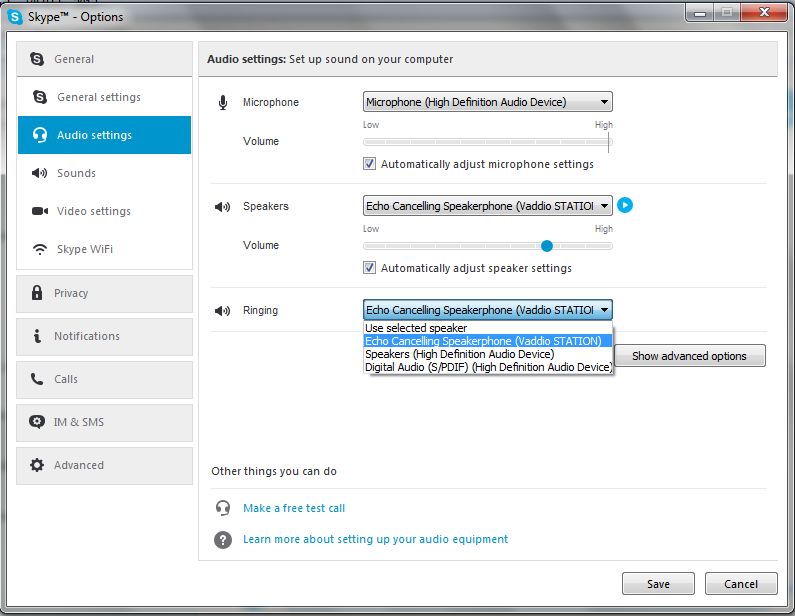795x616 pixels.
Task: Open the Microphone device dropdown
Action: pos(488,102)
